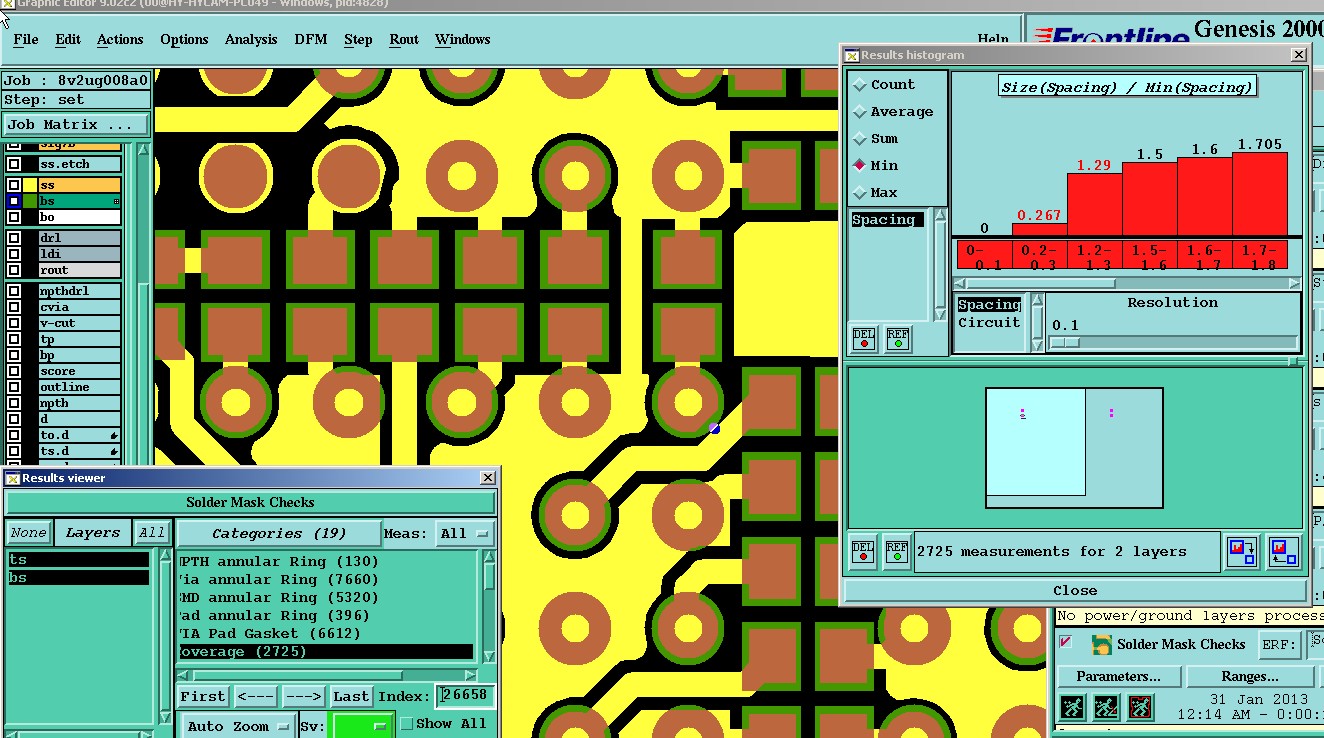The image size is (1324, 738).
Task: Open the Rout menu
Action: tap(404, 40)
